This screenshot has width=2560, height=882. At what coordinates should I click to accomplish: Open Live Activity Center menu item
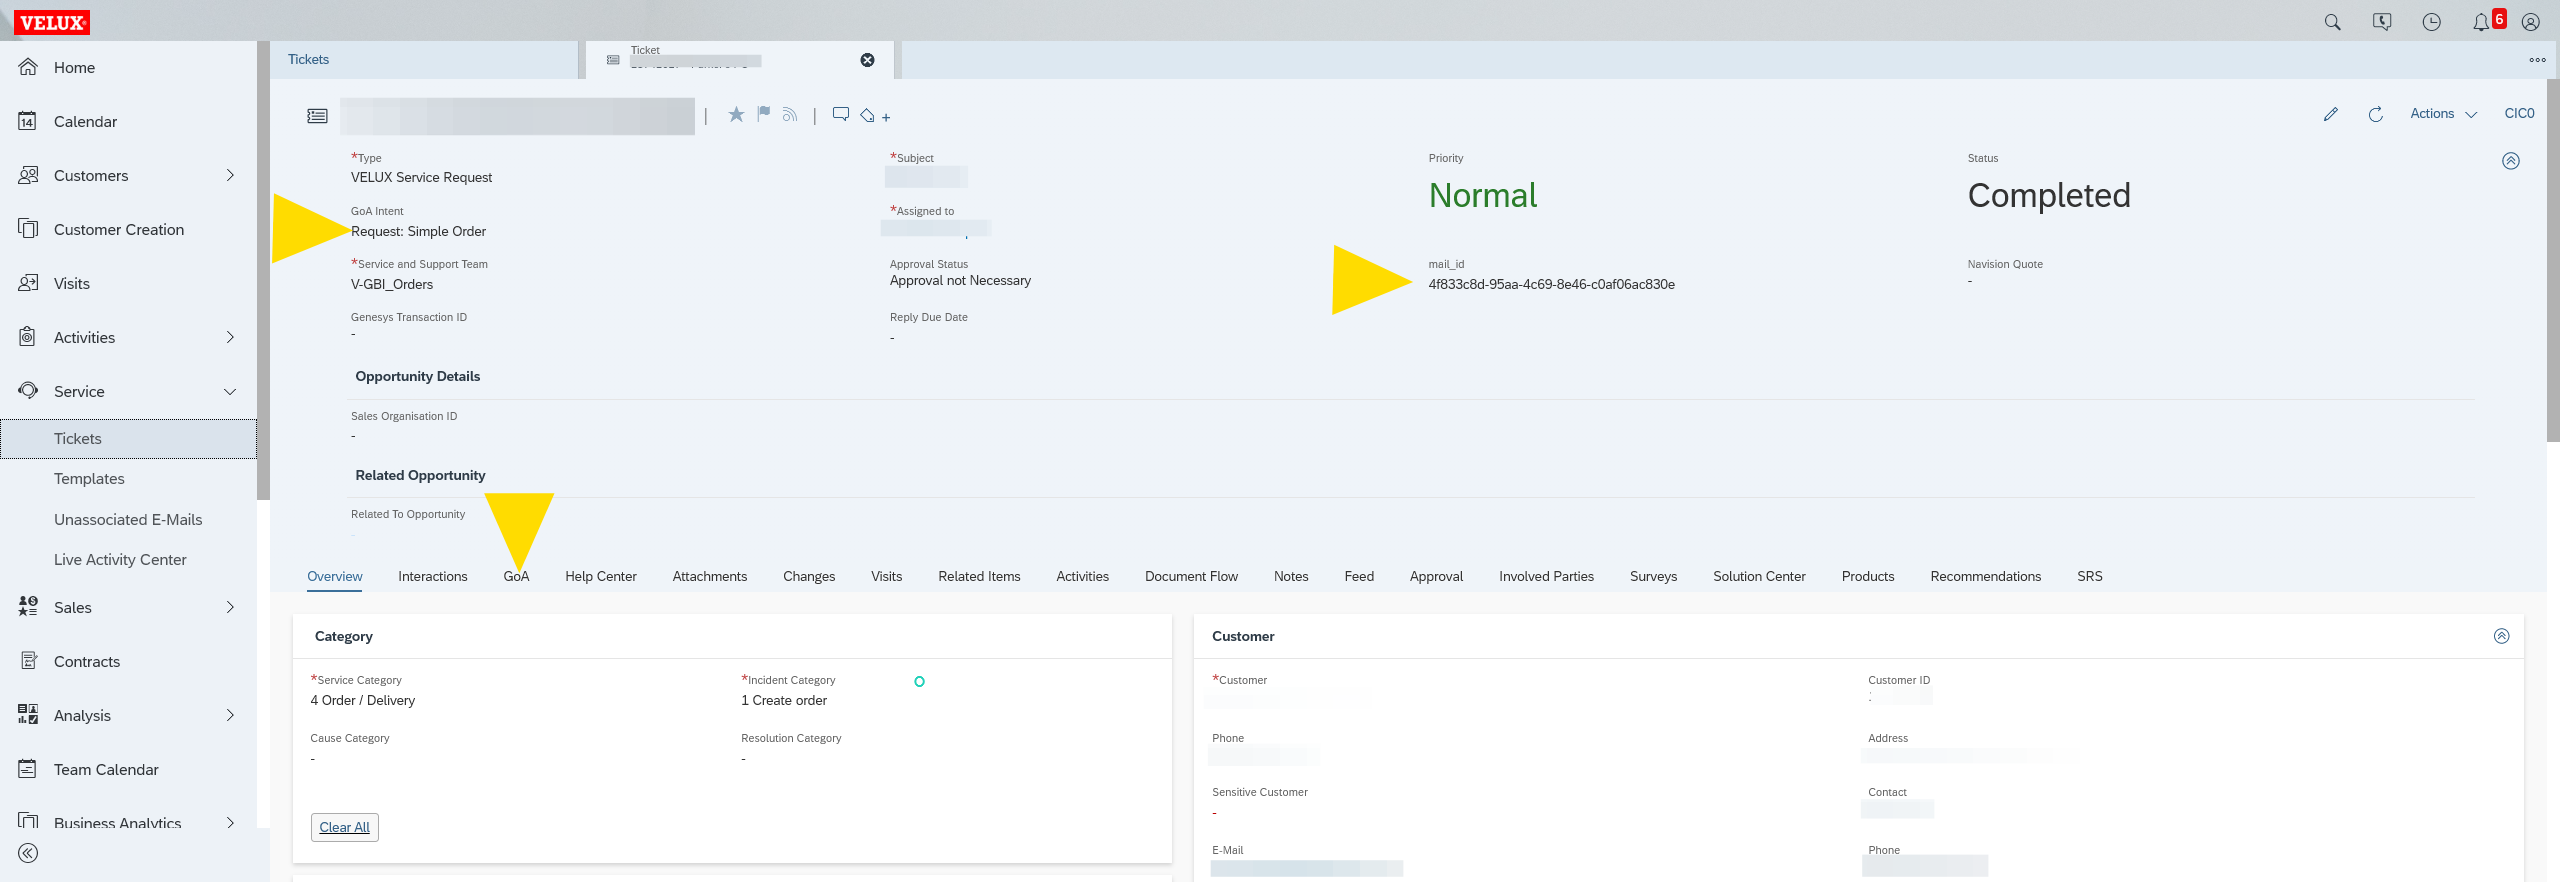(120, 560)
